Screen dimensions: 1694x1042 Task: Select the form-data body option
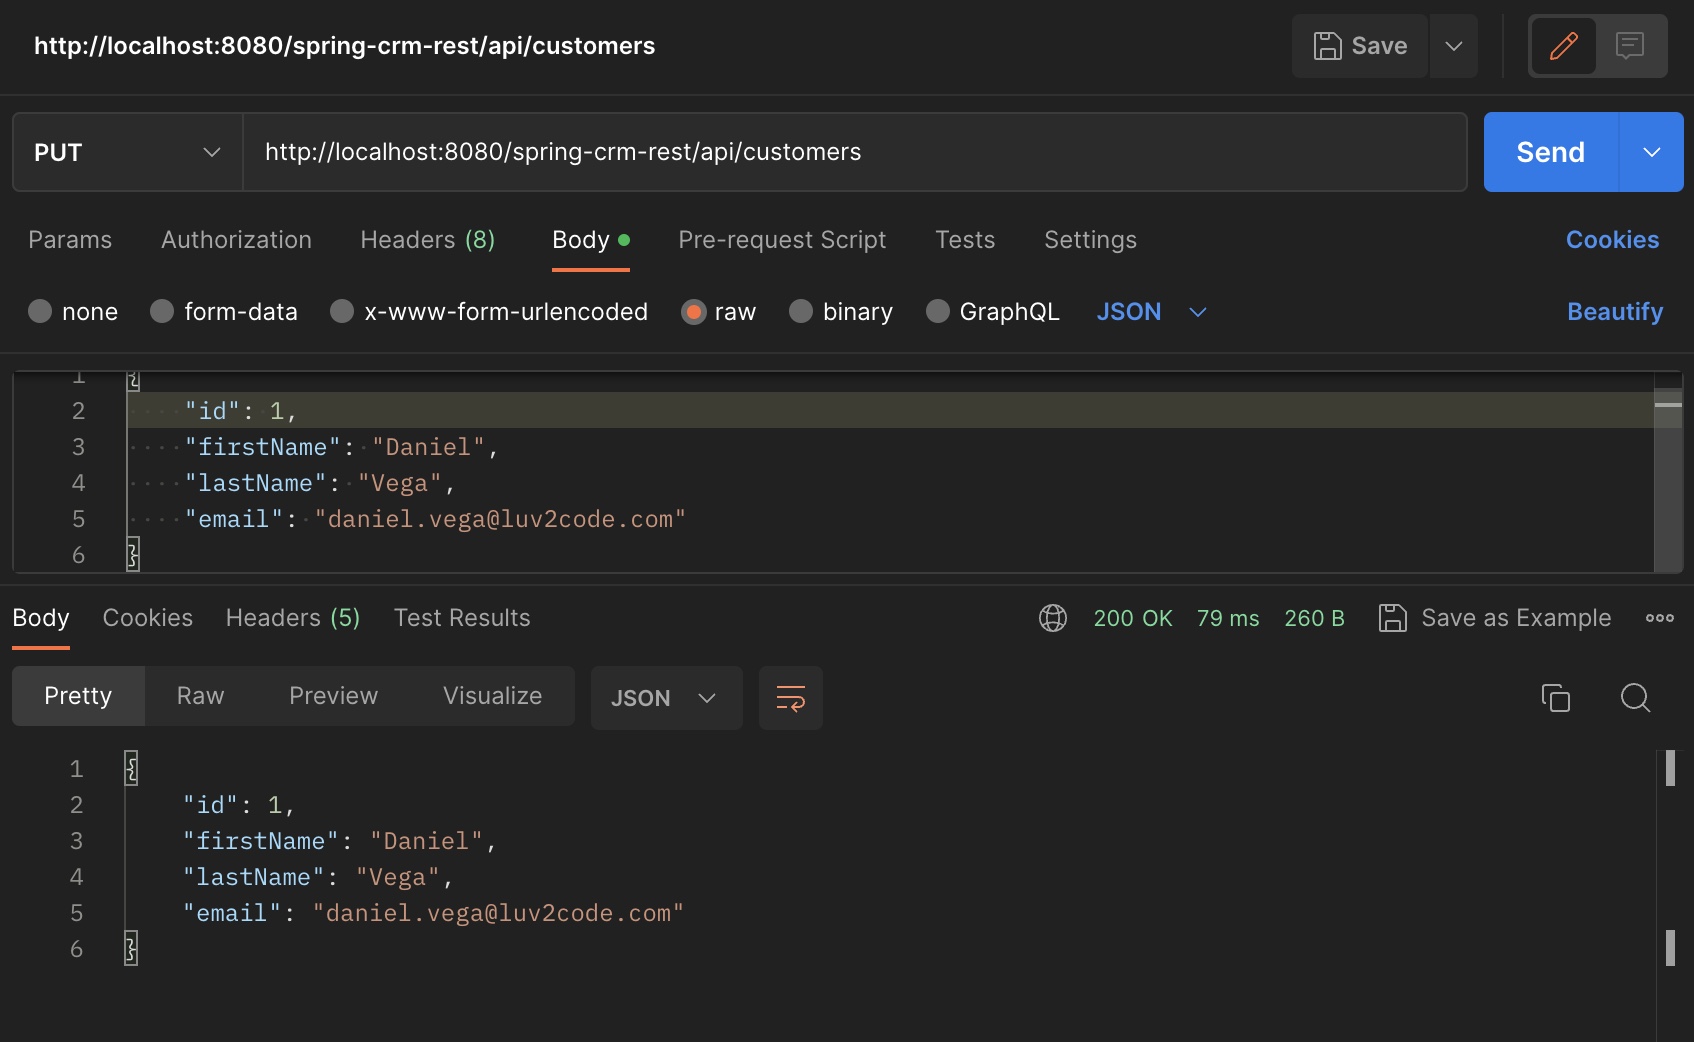[161, 311]
